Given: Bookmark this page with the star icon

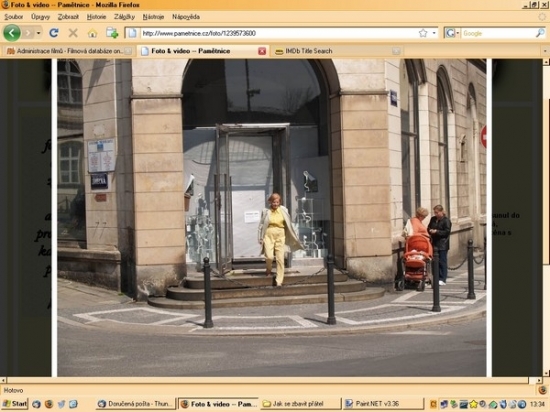Looking at the screenshot, I should click(x=423, y=33).
